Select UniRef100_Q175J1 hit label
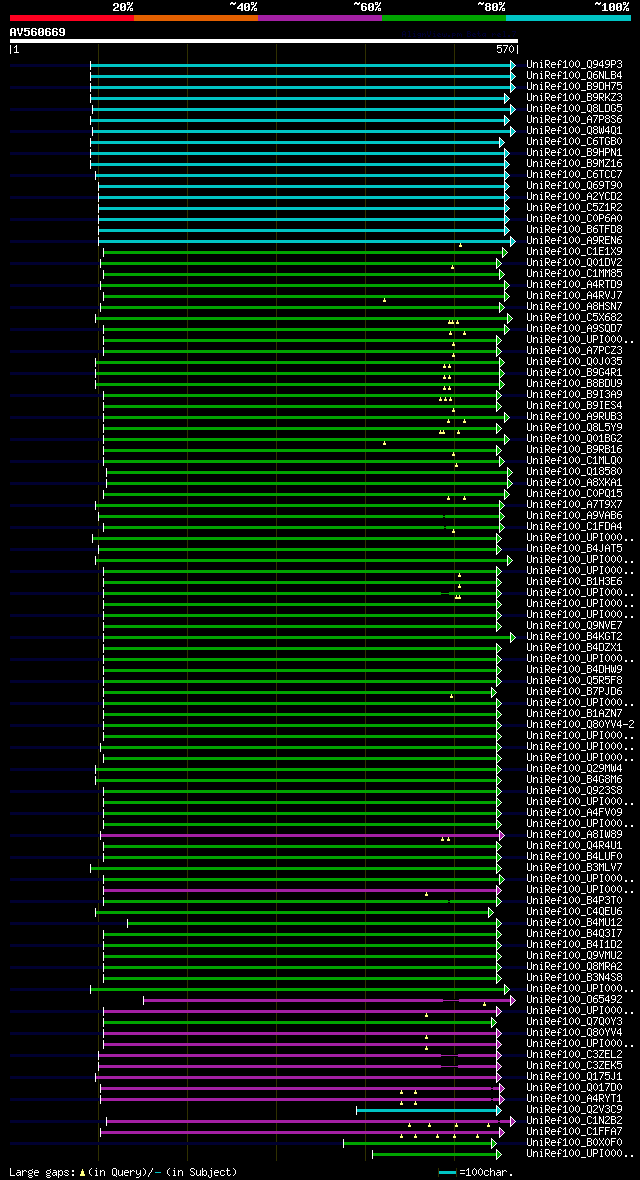Screen dimensions: 640x1180 574,1075
